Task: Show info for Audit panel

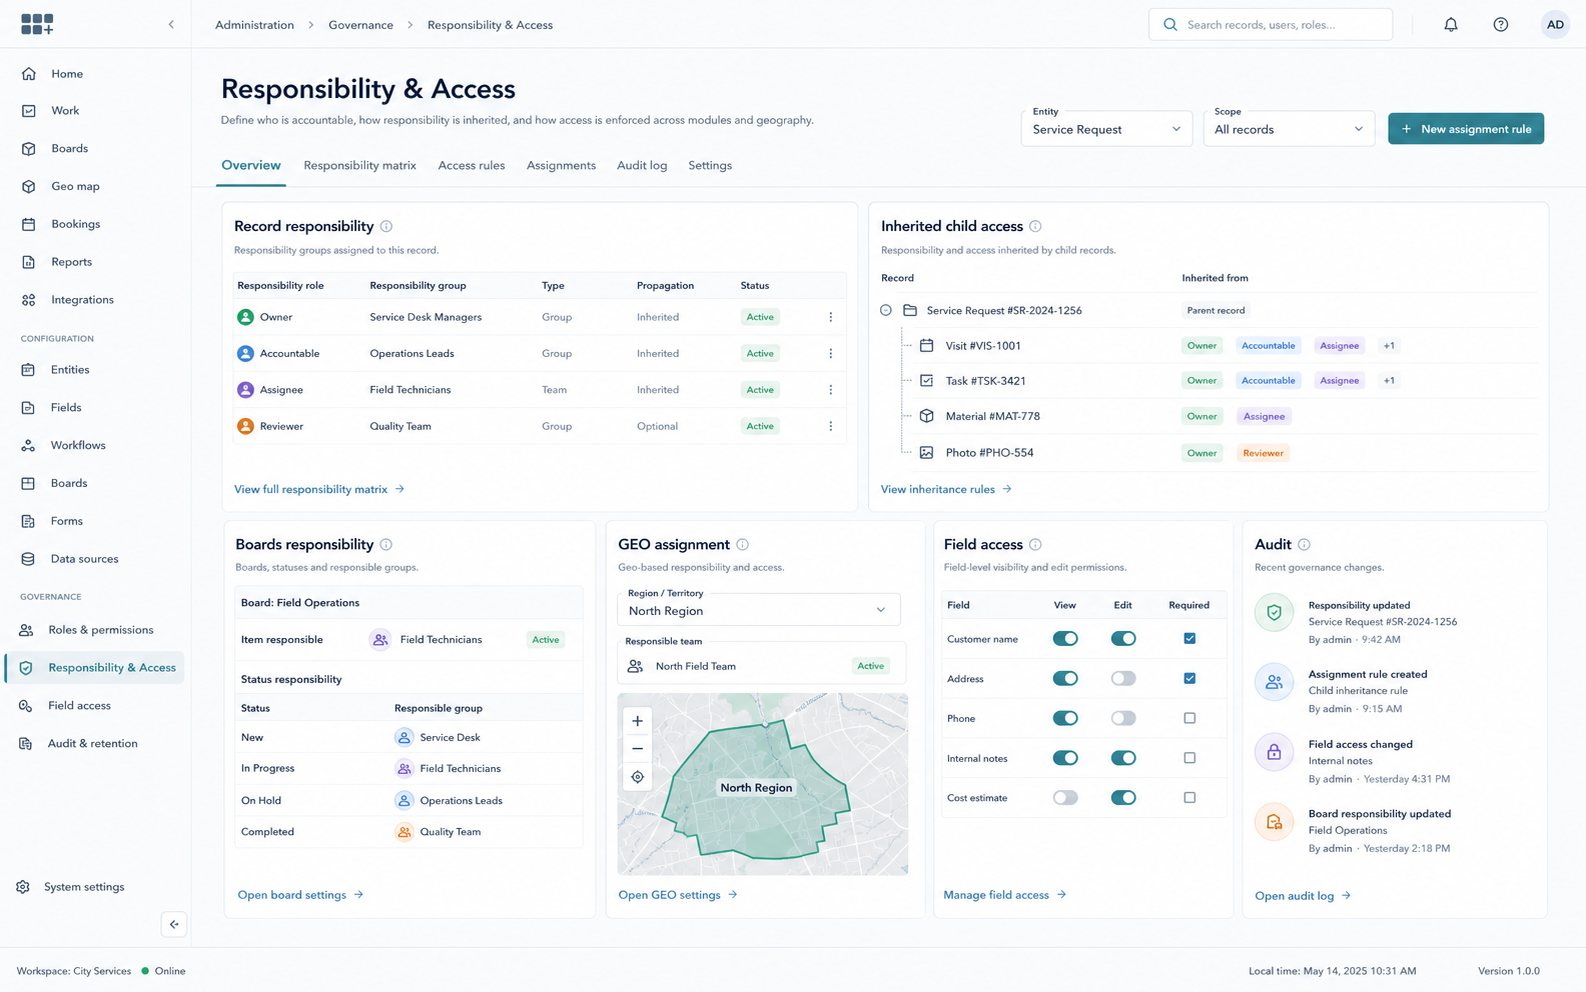Action: coord(1304,545)
